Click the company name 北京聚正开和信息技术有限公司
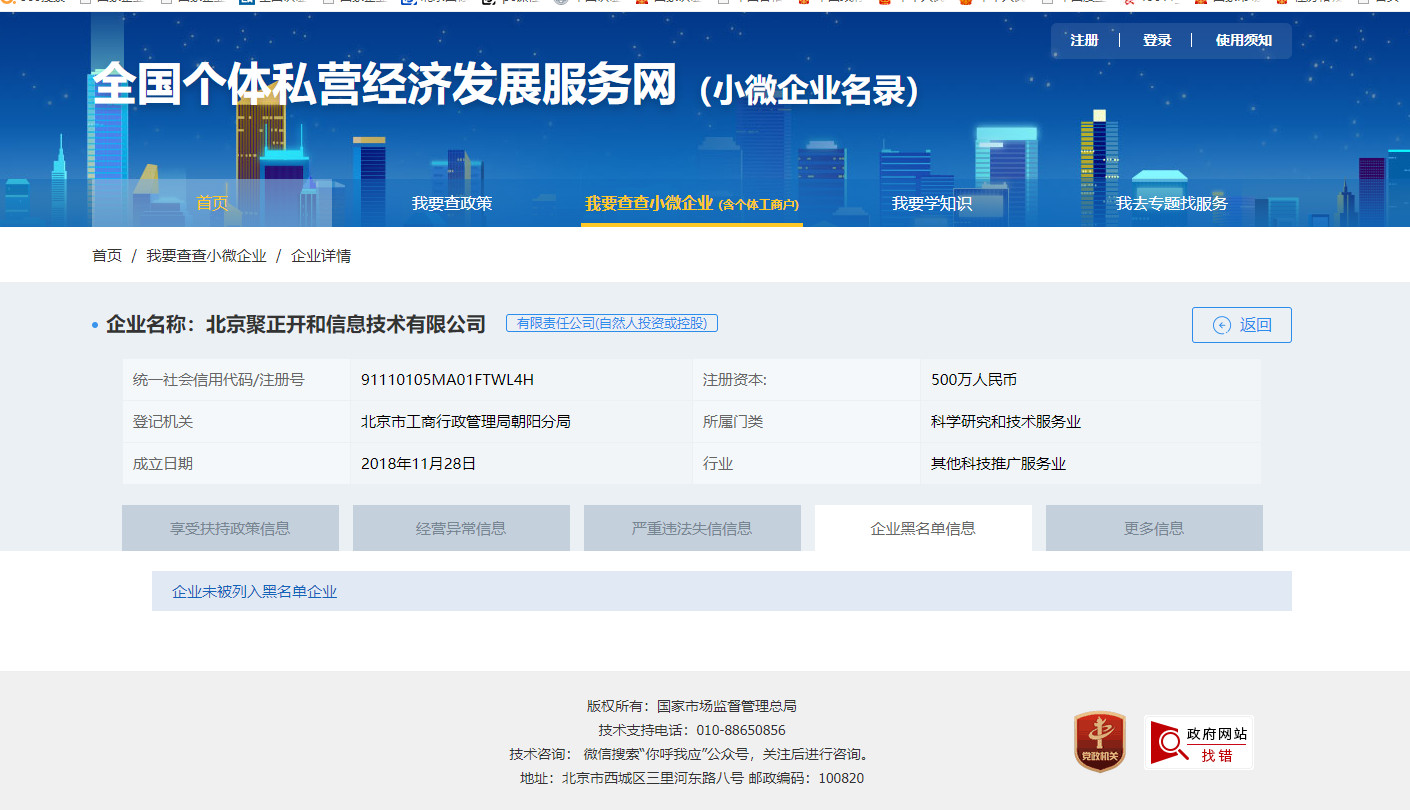Viewport: 1410px width, 810px height. (x=346, y=324)
